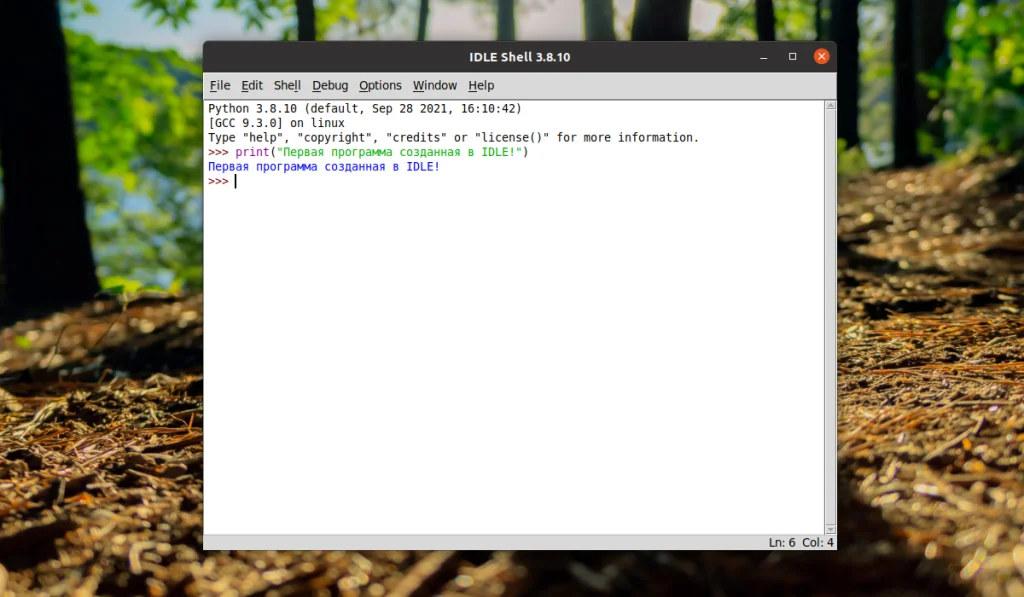Click the orange close window icon
Viewport: 1024px width, 597px height.
tap(821, 56)
